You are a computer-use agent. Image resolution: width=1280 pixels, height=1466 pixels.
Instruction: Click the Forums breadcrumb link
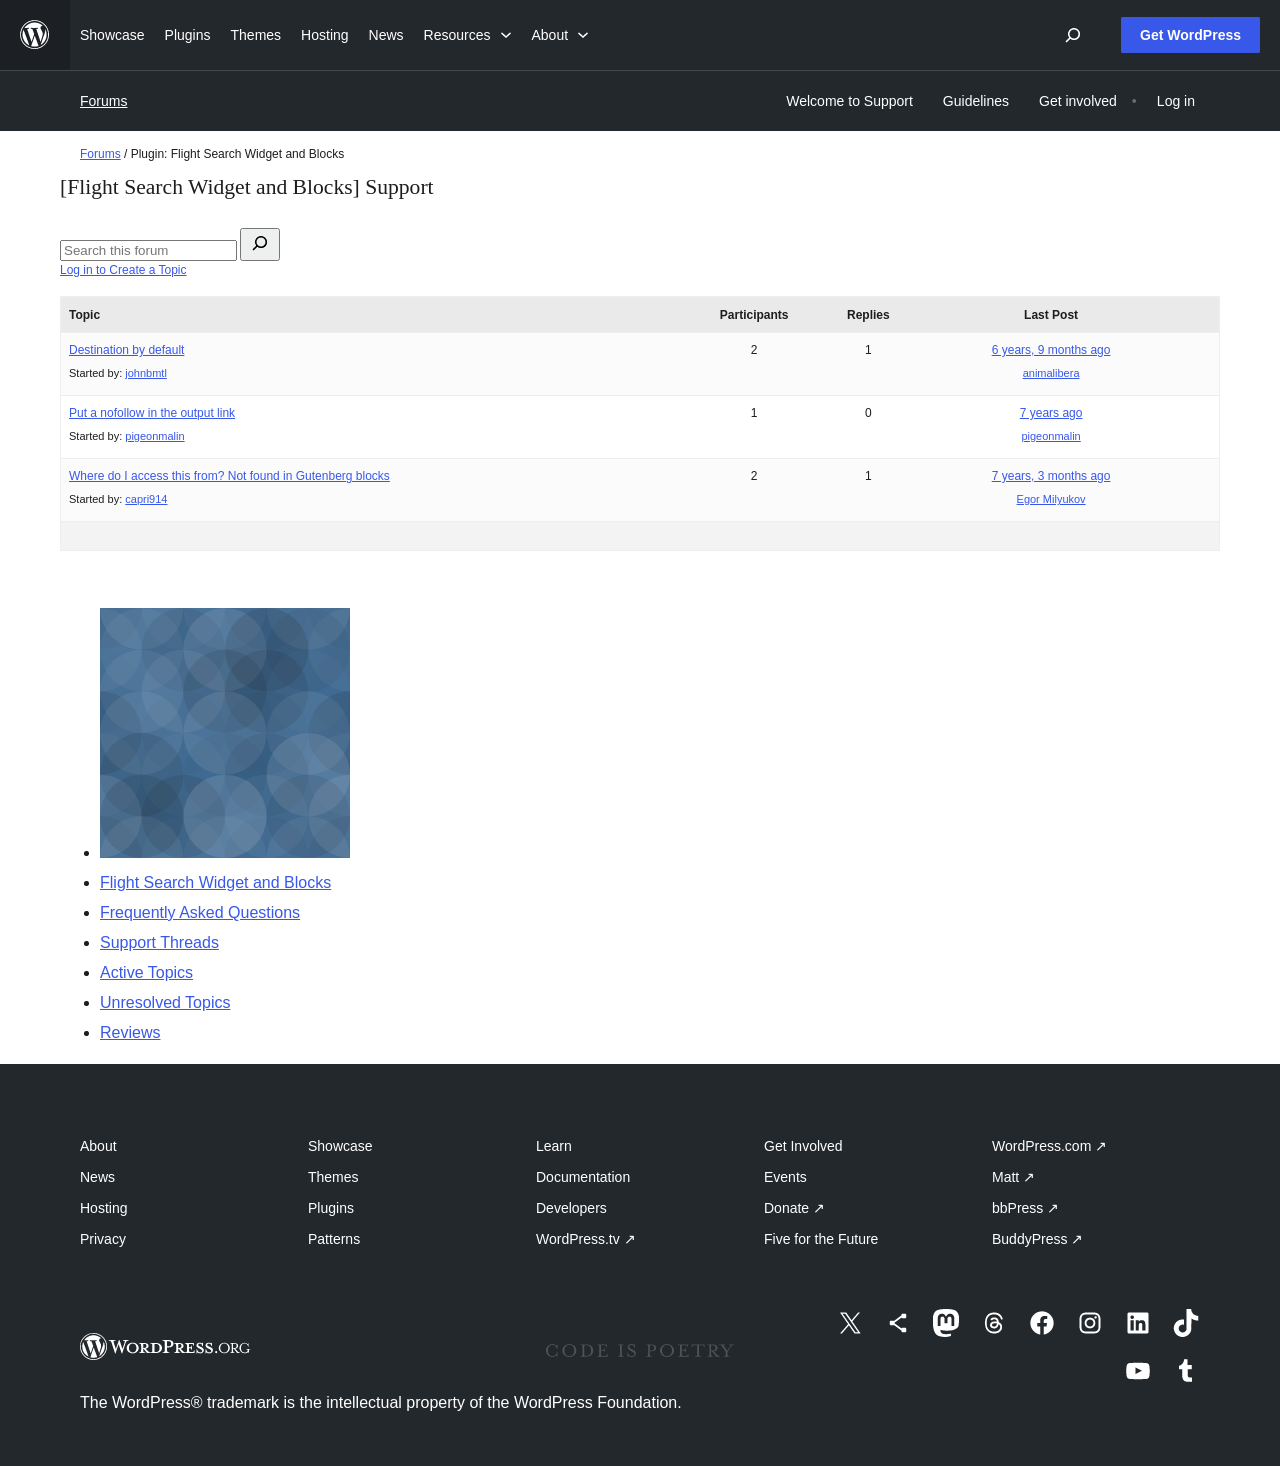coord(100,154)
